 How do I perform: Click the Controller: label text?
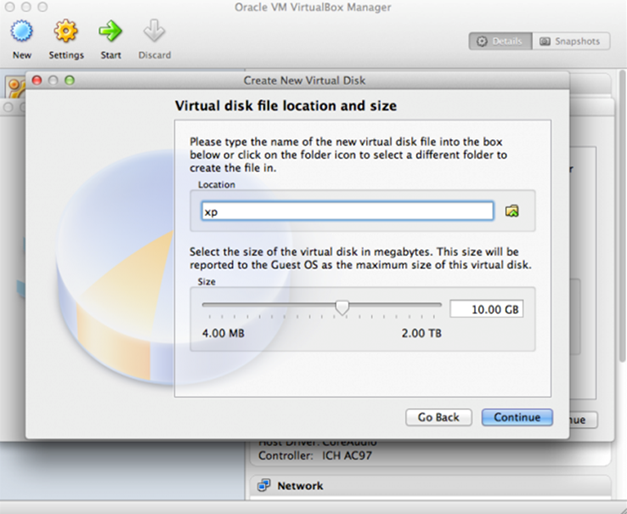pyautogui.click(x=286, y=456)
